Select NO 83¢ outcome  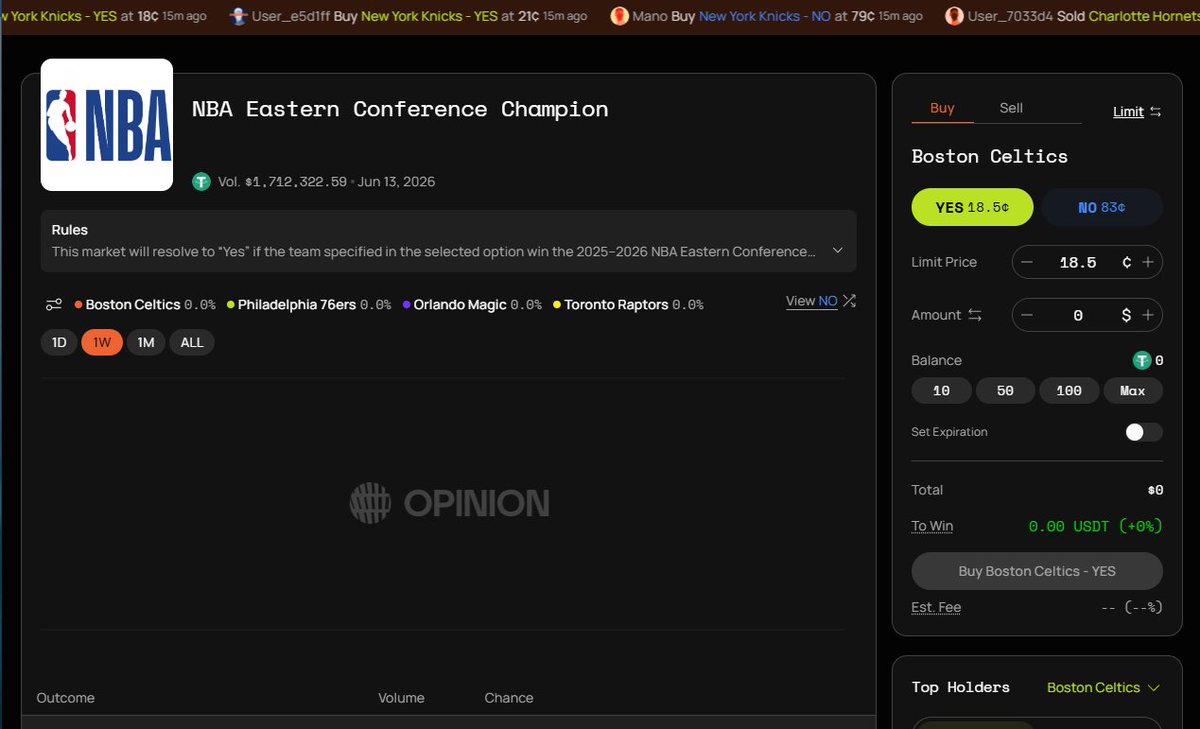coord(1102,207)
